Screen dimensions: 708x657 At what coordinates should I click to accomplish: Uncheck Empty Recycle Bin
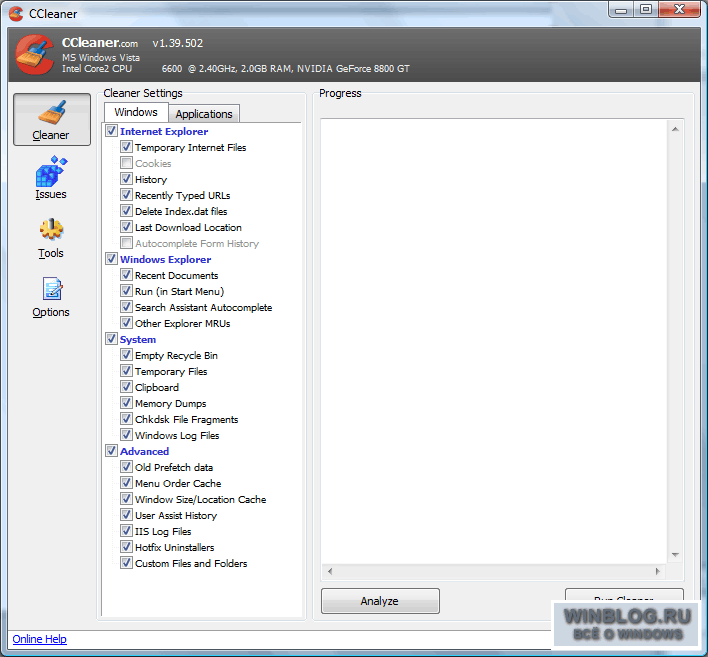[126, 355]
